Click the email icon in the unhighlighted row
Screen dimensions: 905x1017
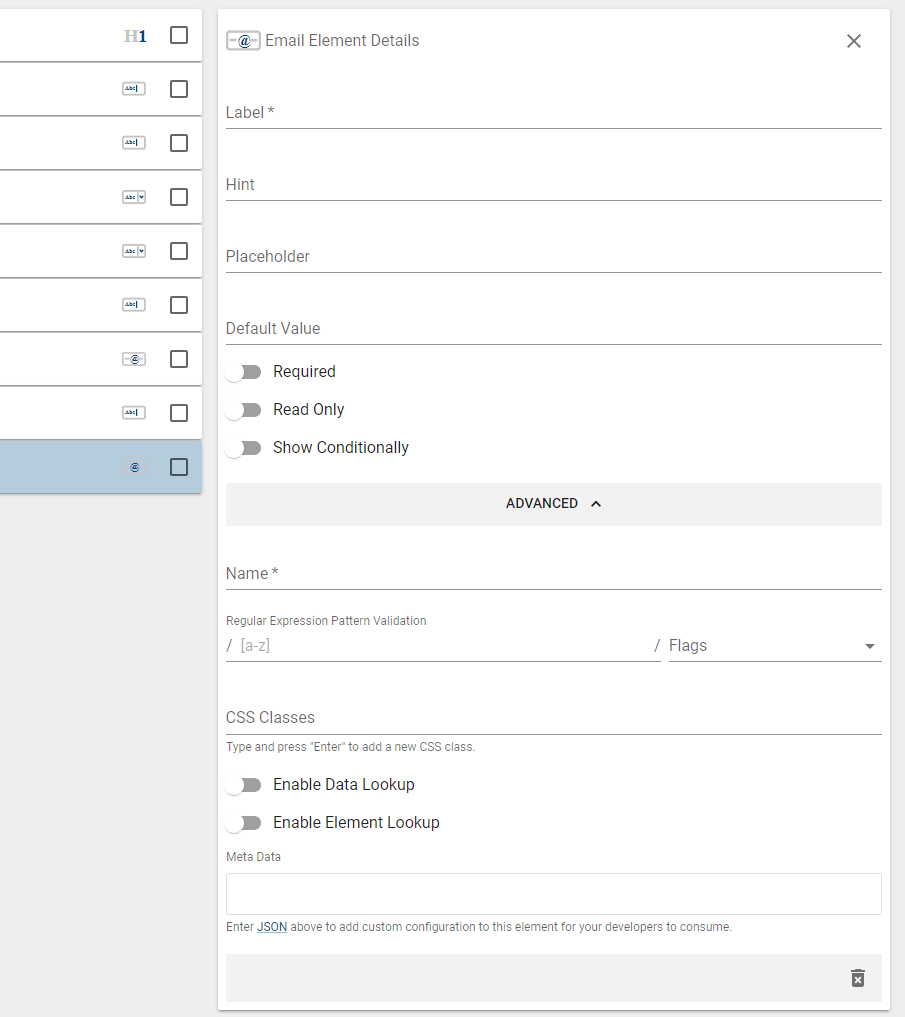click(134, 359)
